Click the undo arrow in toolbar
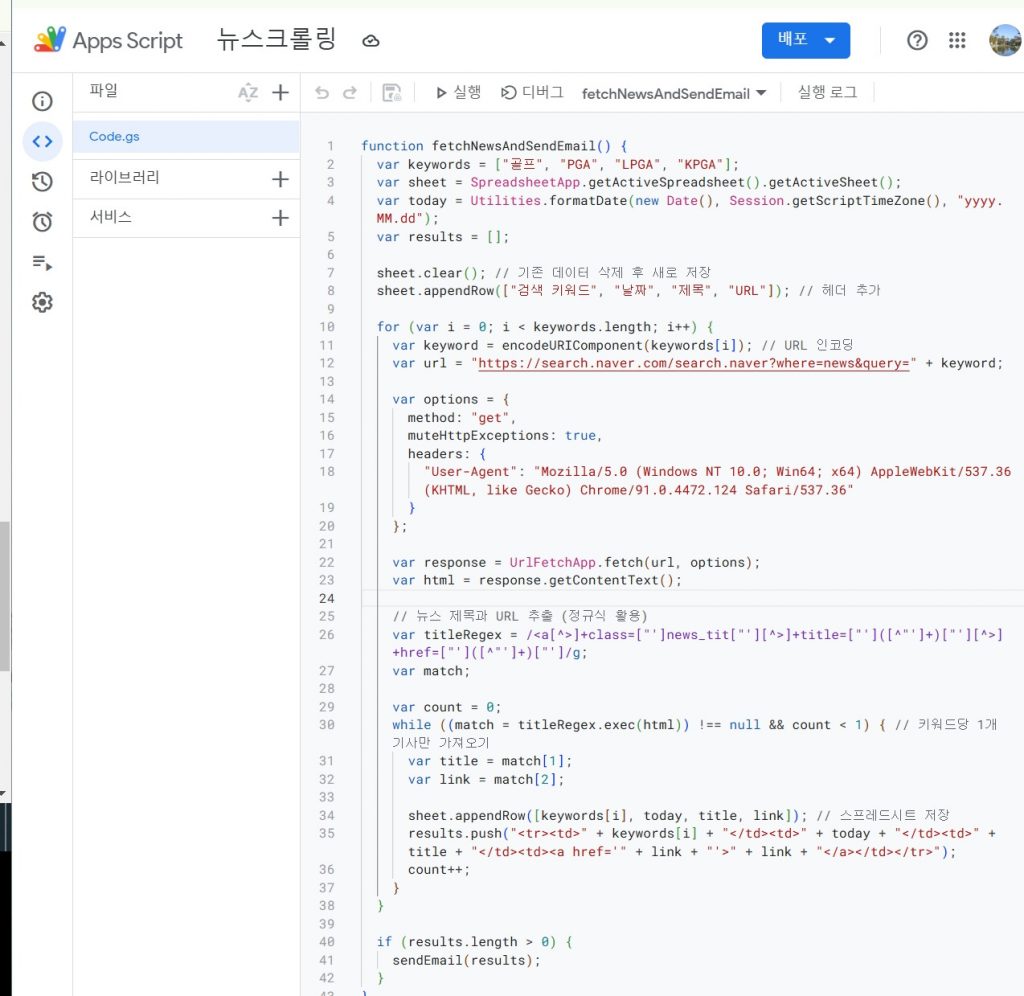The image size is (1024, 996). (x=322, y=93)
